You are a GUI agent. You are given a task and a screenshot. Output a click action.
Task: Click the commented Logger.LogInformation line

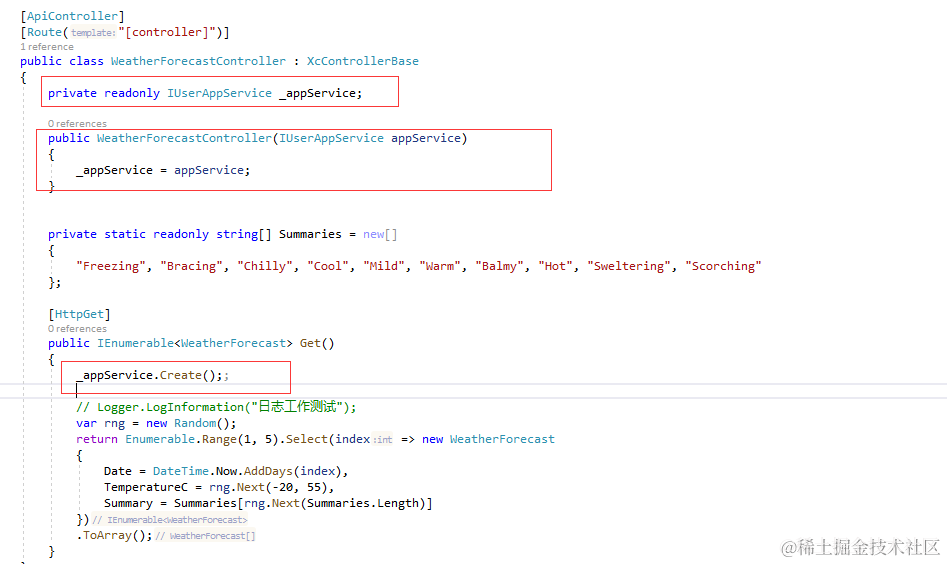216,407
